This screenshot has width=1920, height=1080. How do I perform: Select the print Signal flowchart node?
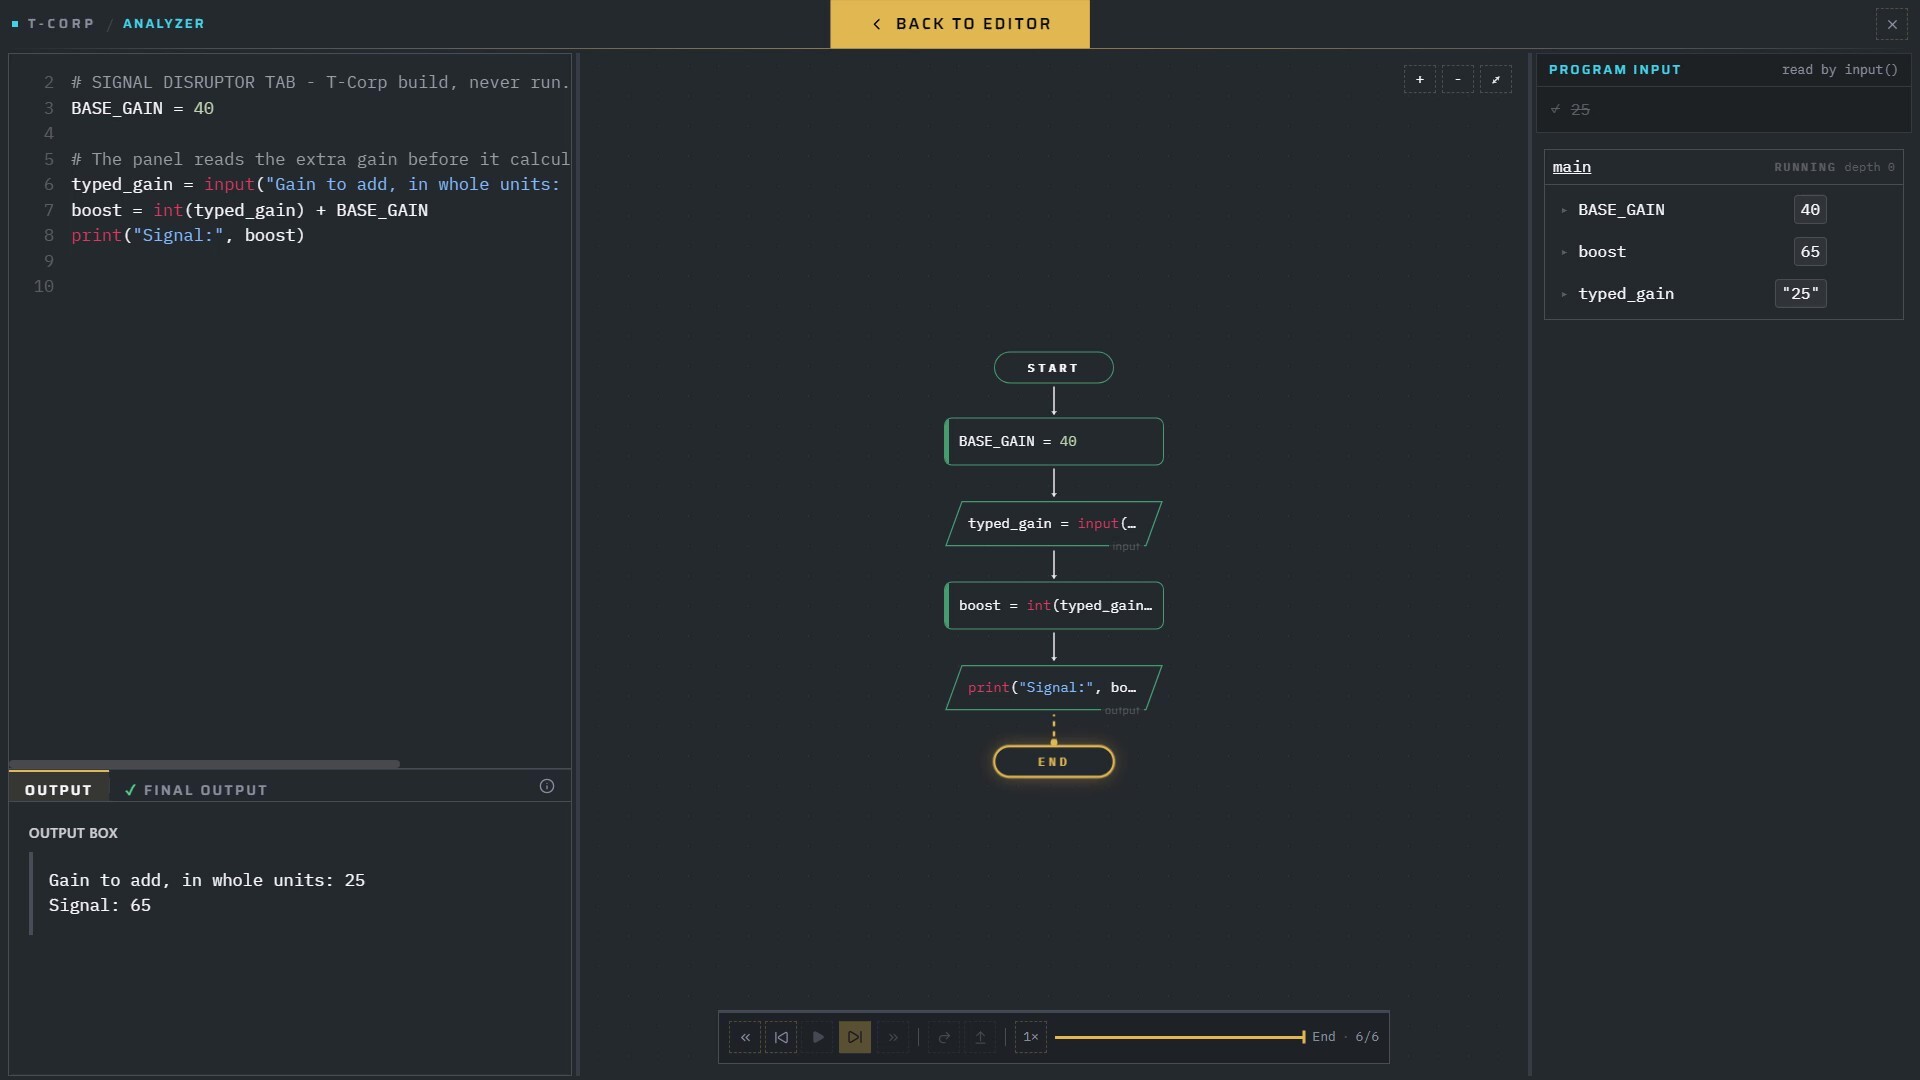point(1054,687)
